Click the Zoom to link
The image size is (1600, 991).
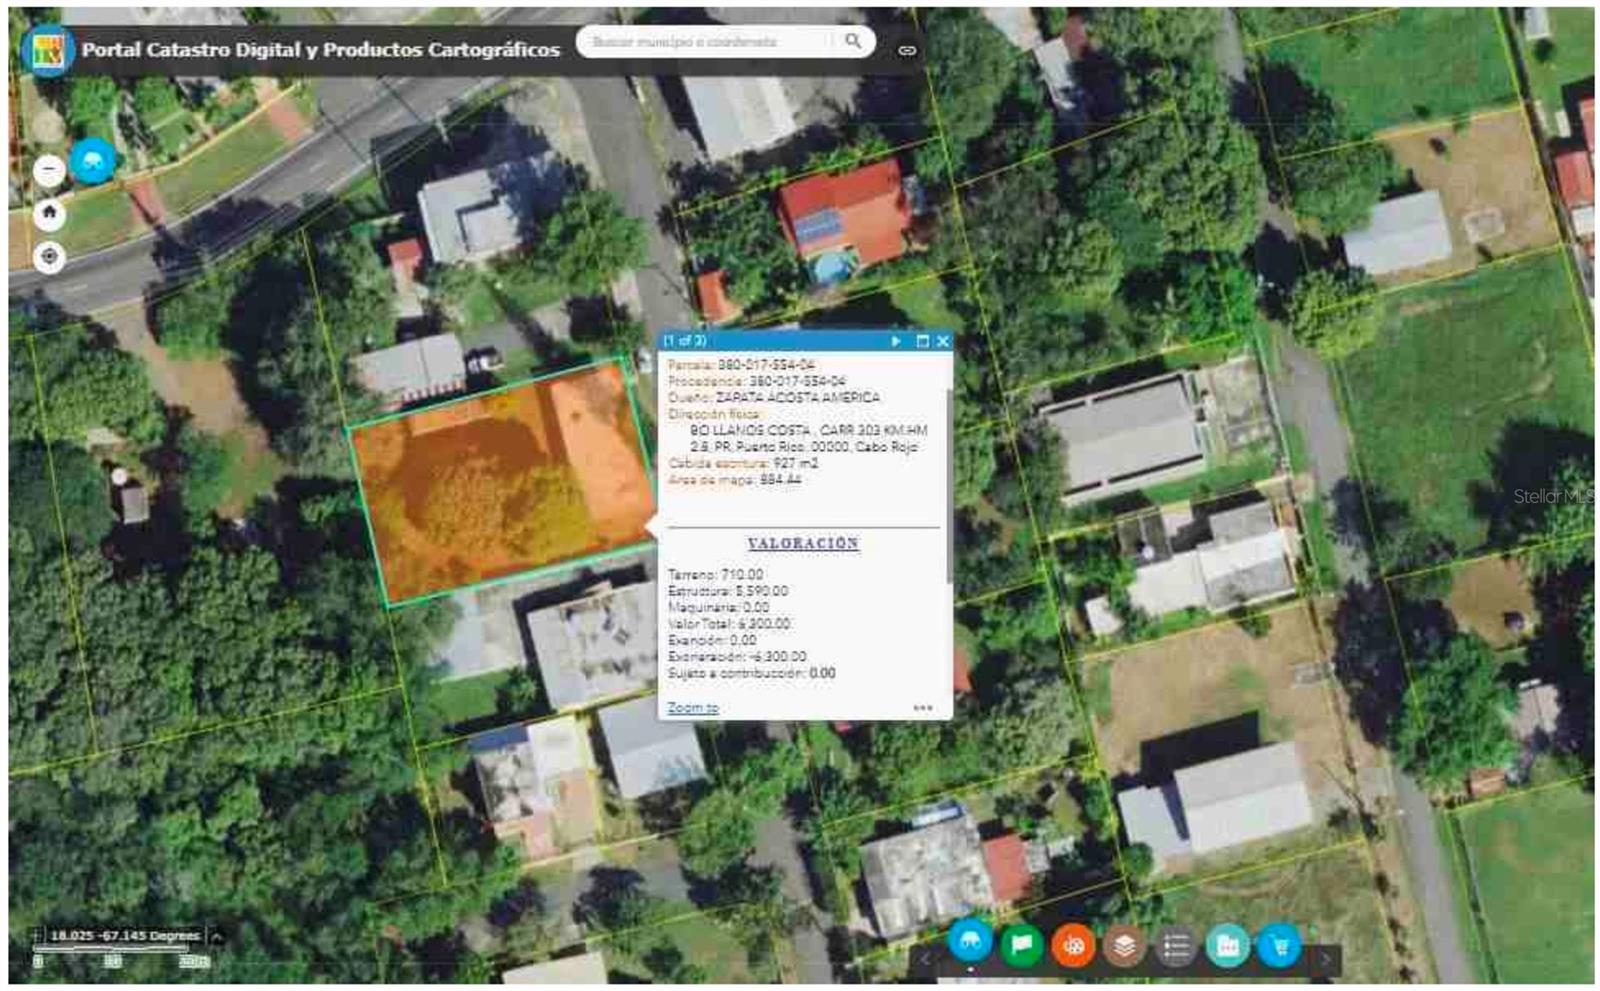[x=692, y=708]
